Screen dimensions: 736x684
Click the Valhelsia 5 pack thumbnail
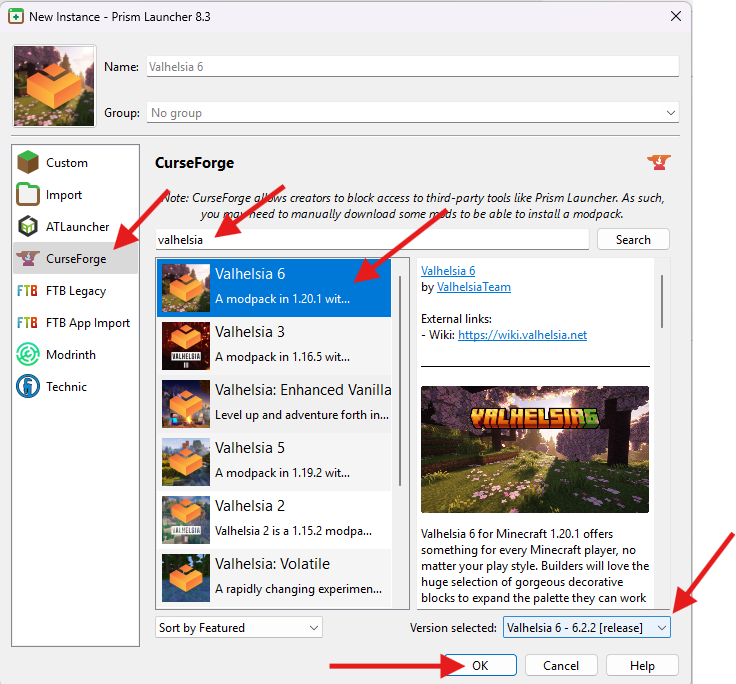186,462
